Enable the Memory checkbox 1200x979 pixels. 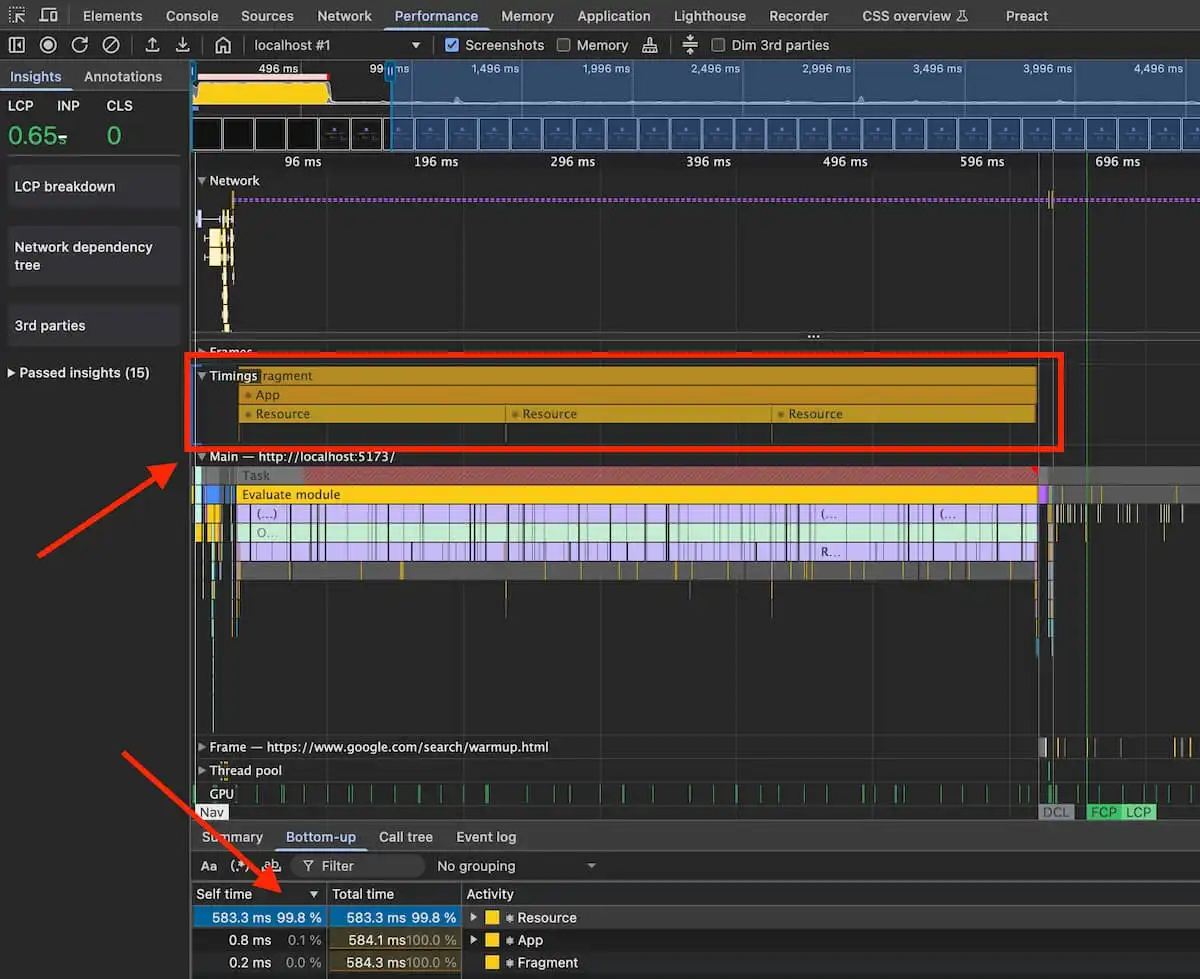point(564,45)
